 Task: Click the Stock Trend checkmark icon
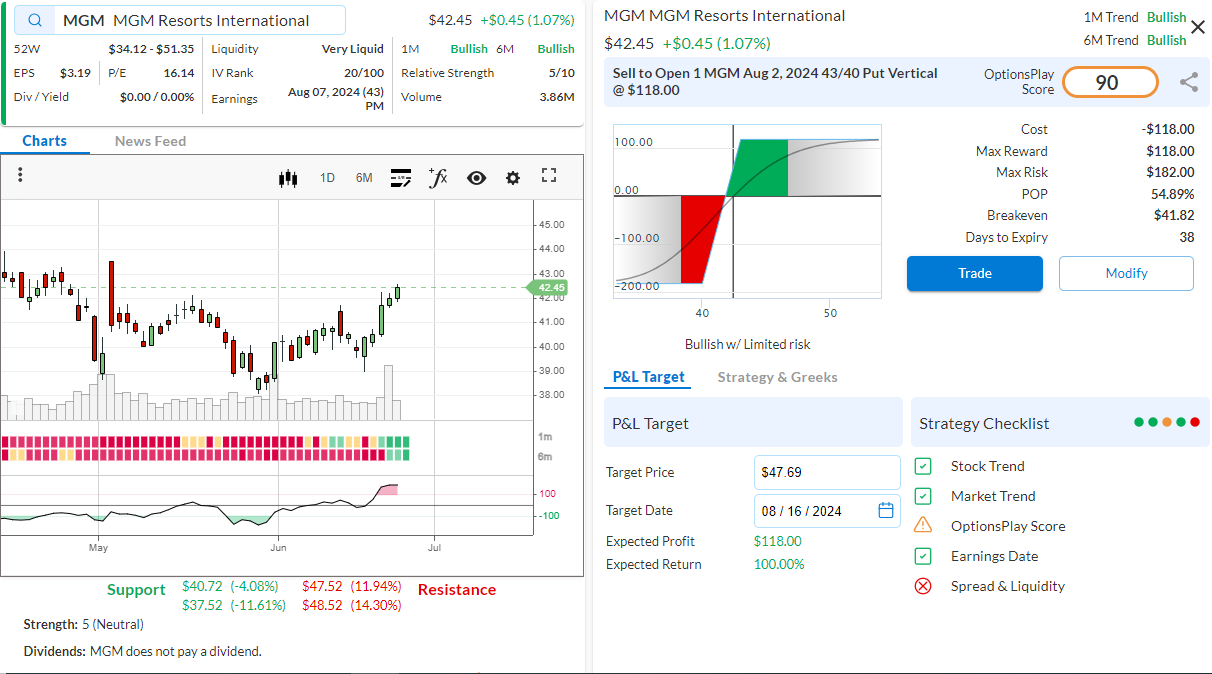tap(923, 466)
